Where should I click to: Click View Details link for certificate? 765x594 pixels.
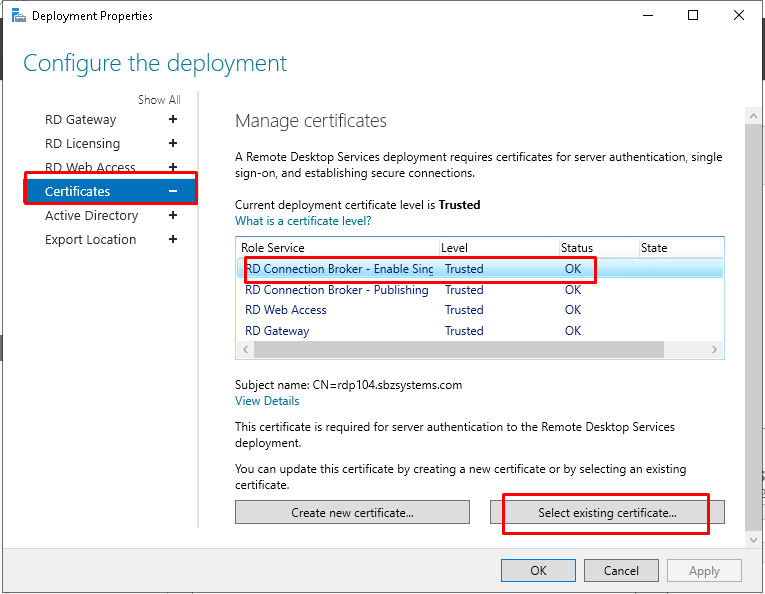267,401
